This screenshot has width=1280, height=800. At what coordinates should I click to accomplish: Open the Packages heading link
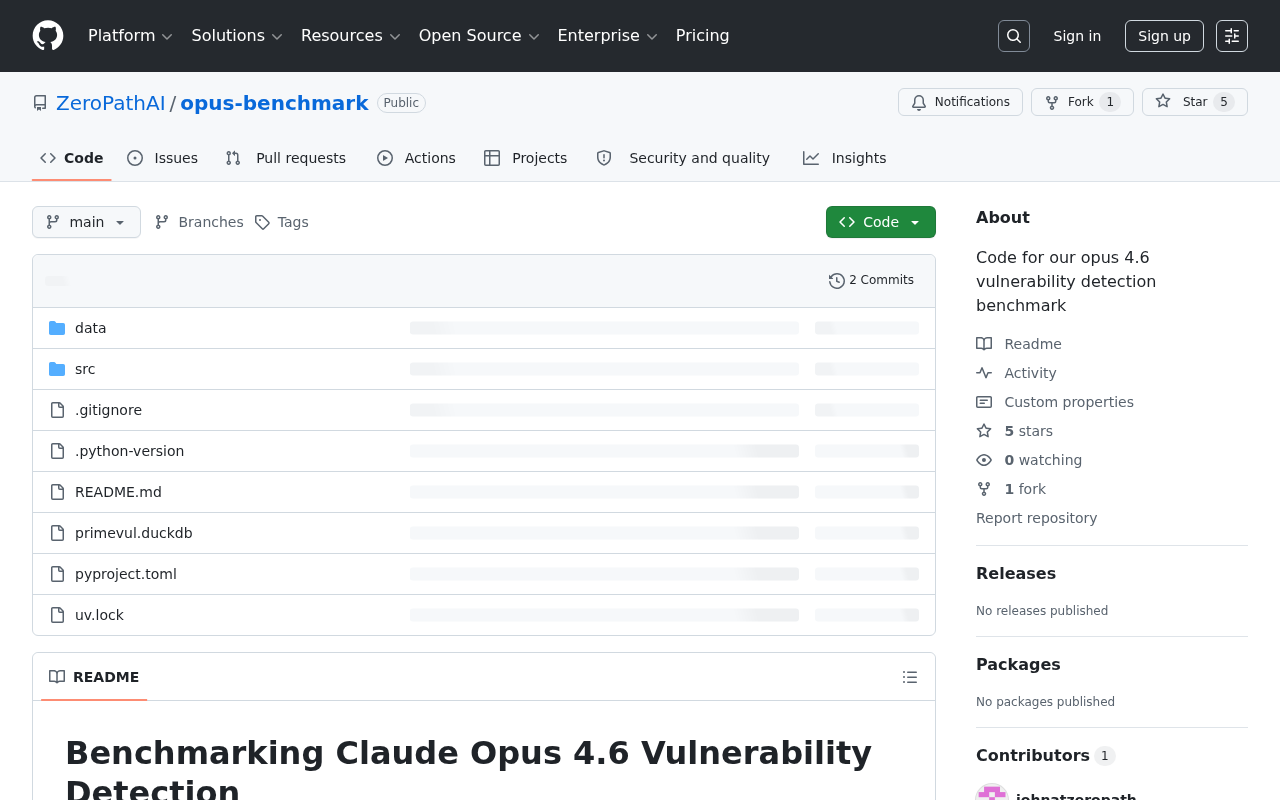click(1018, 664)
